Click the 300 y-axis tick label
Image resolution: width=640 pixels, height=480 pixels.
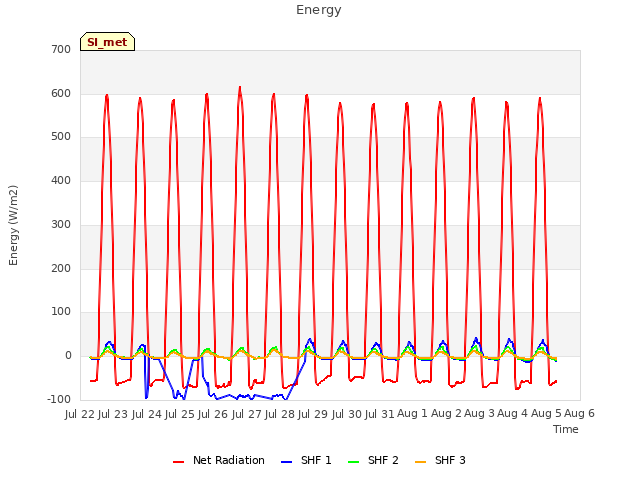point(61,224)
